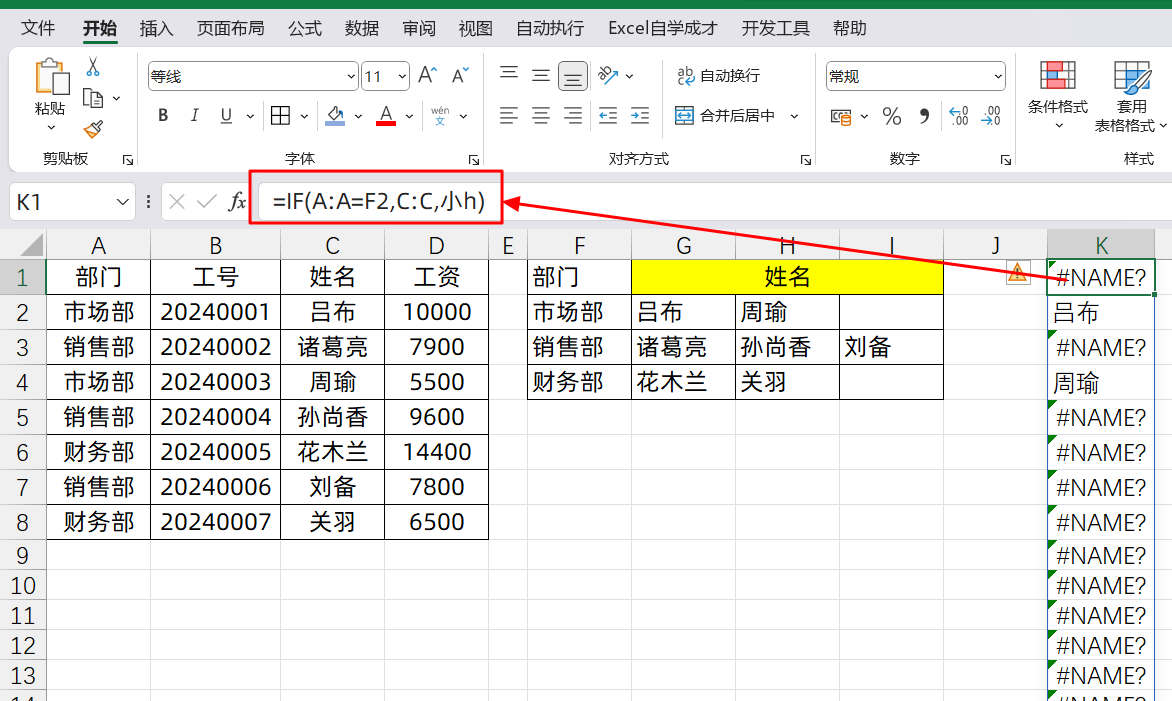Open the 视图 tab
Viewport: 1172px width, 701px height.
point(475,28)
